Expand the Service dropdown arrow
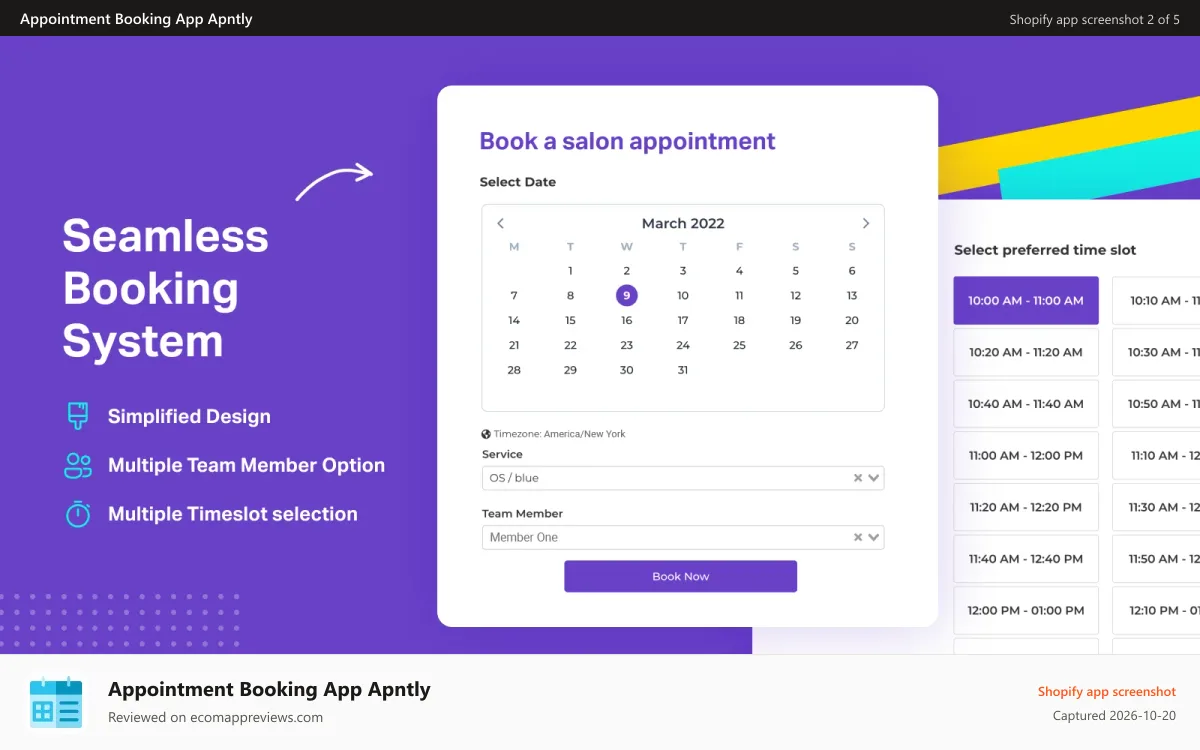 [874, 478]
